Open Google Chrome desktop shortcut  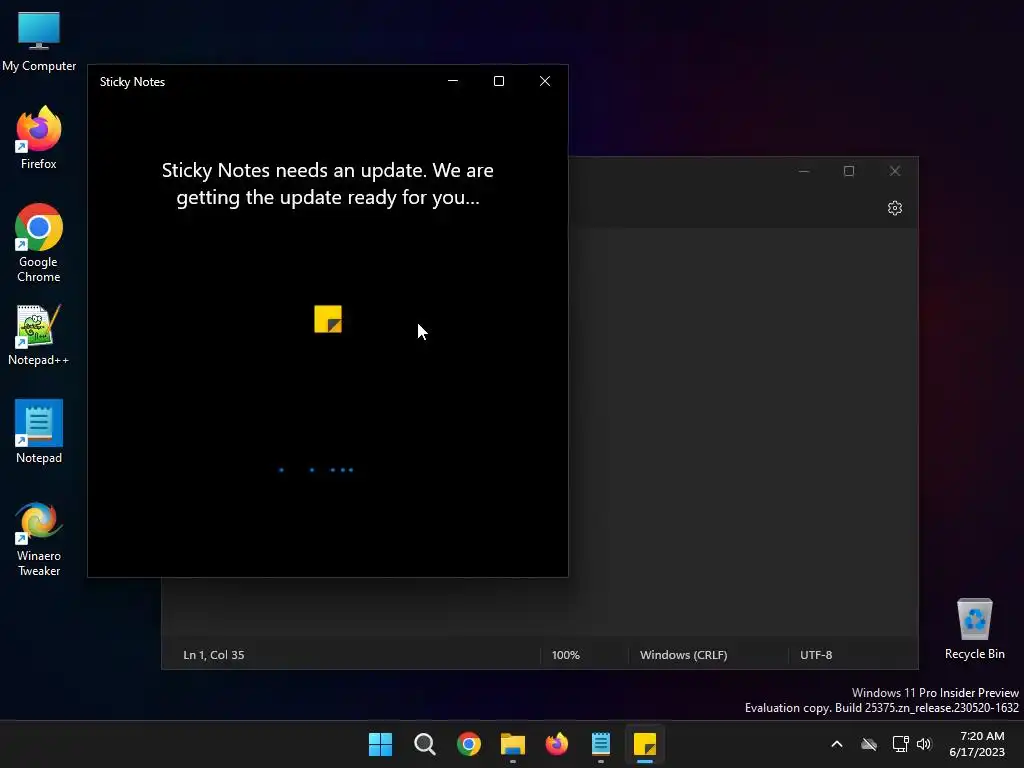coord(39,243)
